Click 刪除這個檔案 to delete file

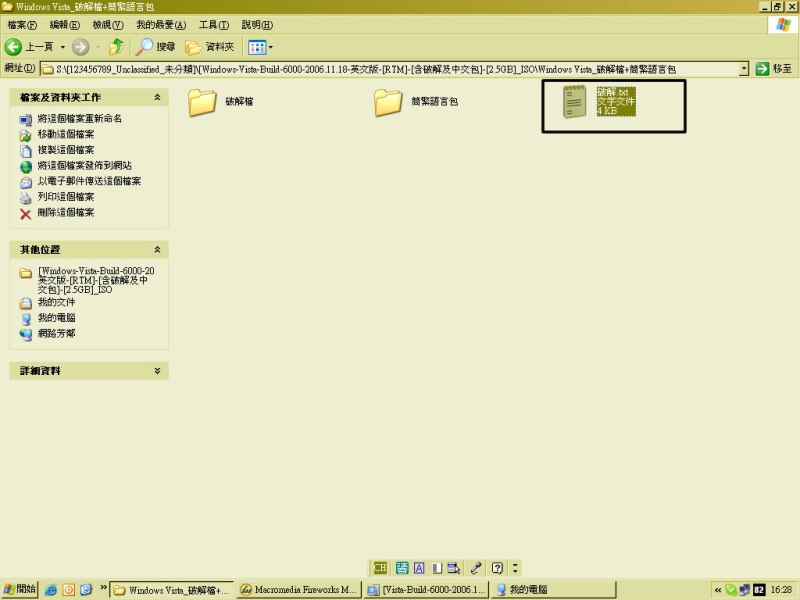coord(66,213)
